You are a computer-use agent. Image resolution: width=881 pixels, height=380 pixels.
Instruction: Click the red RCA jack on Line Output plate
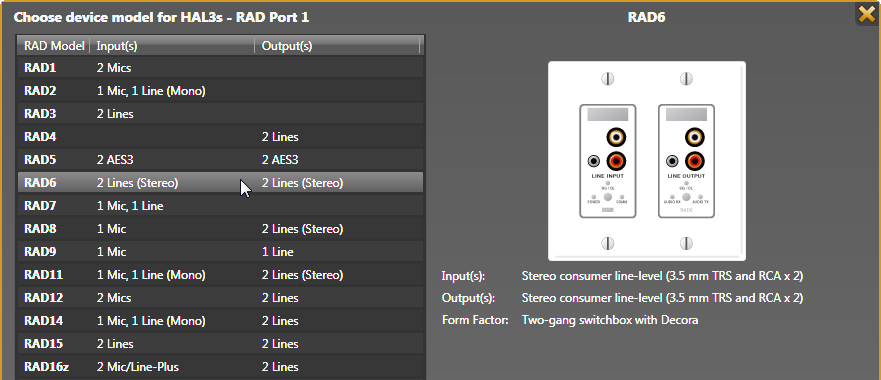[695, 162]
